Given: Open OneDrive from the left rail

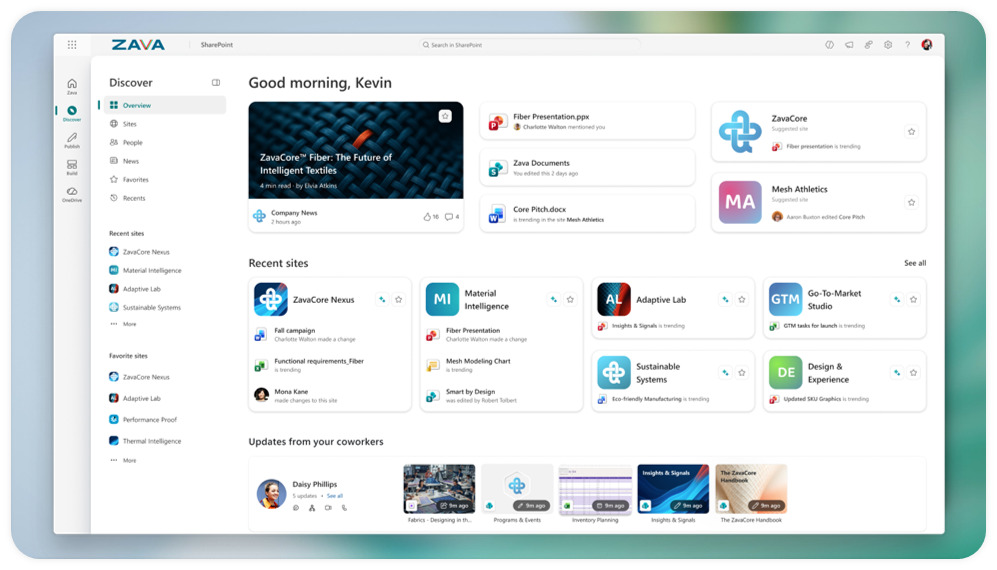Looking at the screenshot, I should pyautogui.click(x=72, y=193).
